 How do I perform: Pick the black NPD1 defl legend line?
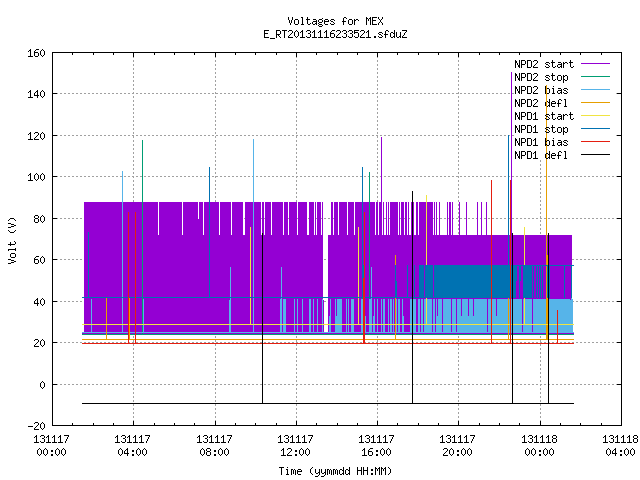pyautogui.click(x=595, y=155)
